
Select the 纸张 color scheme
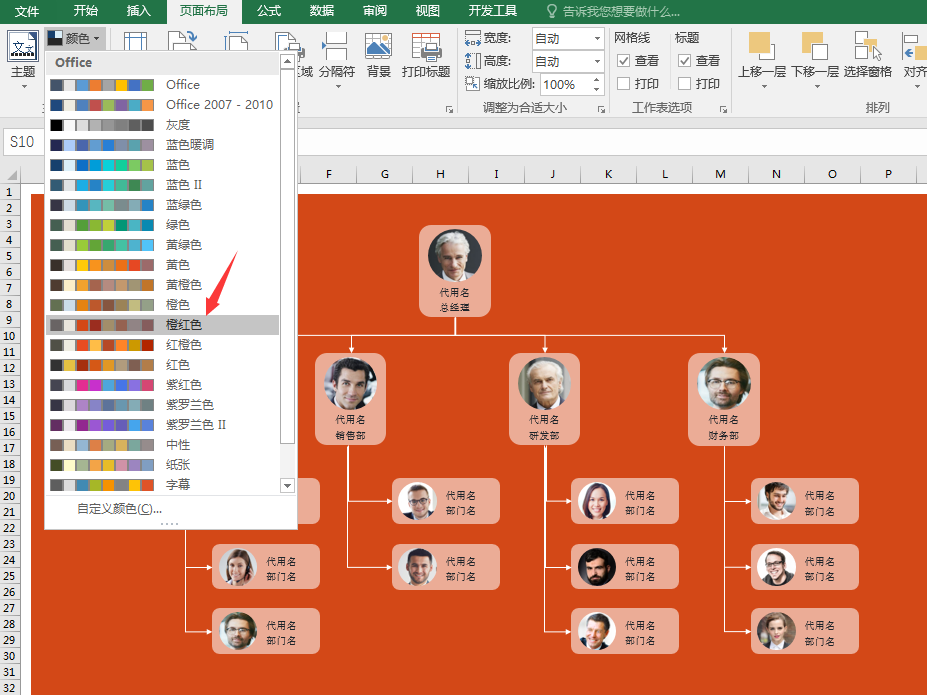click(162, 465)
